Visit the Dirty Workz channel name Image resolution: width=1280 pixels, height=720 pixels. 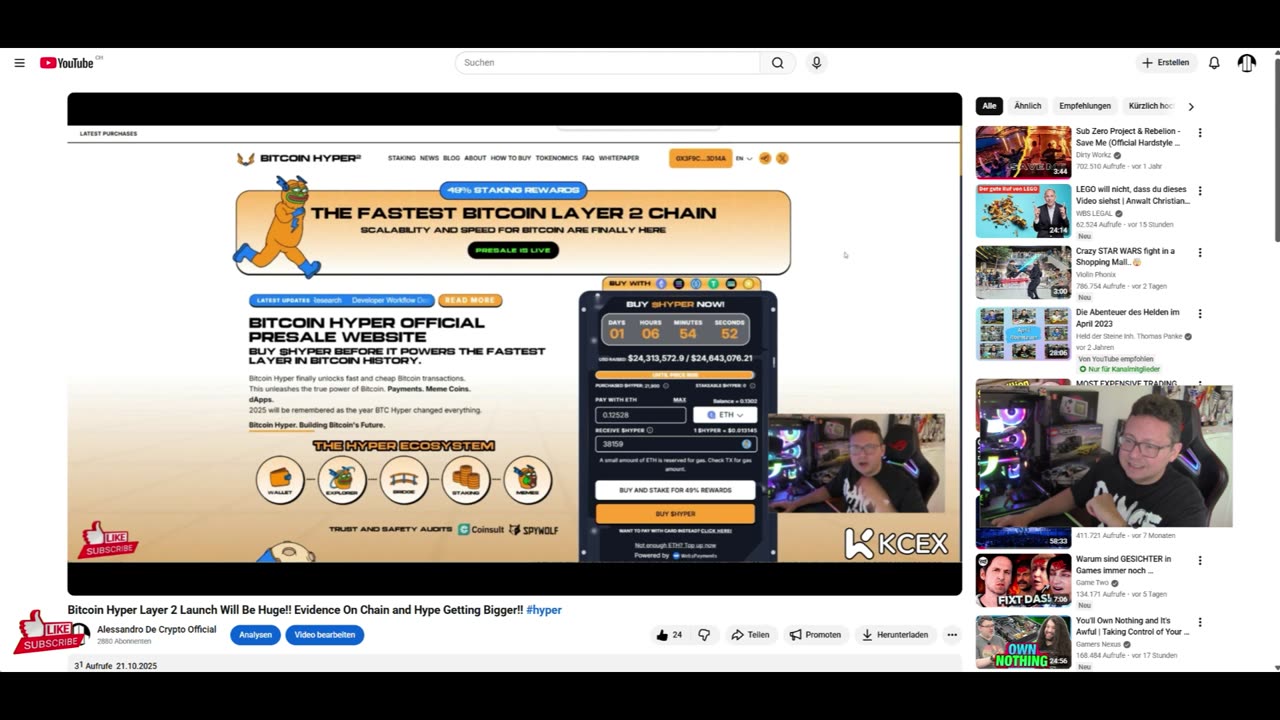(x=1094, y=155)
